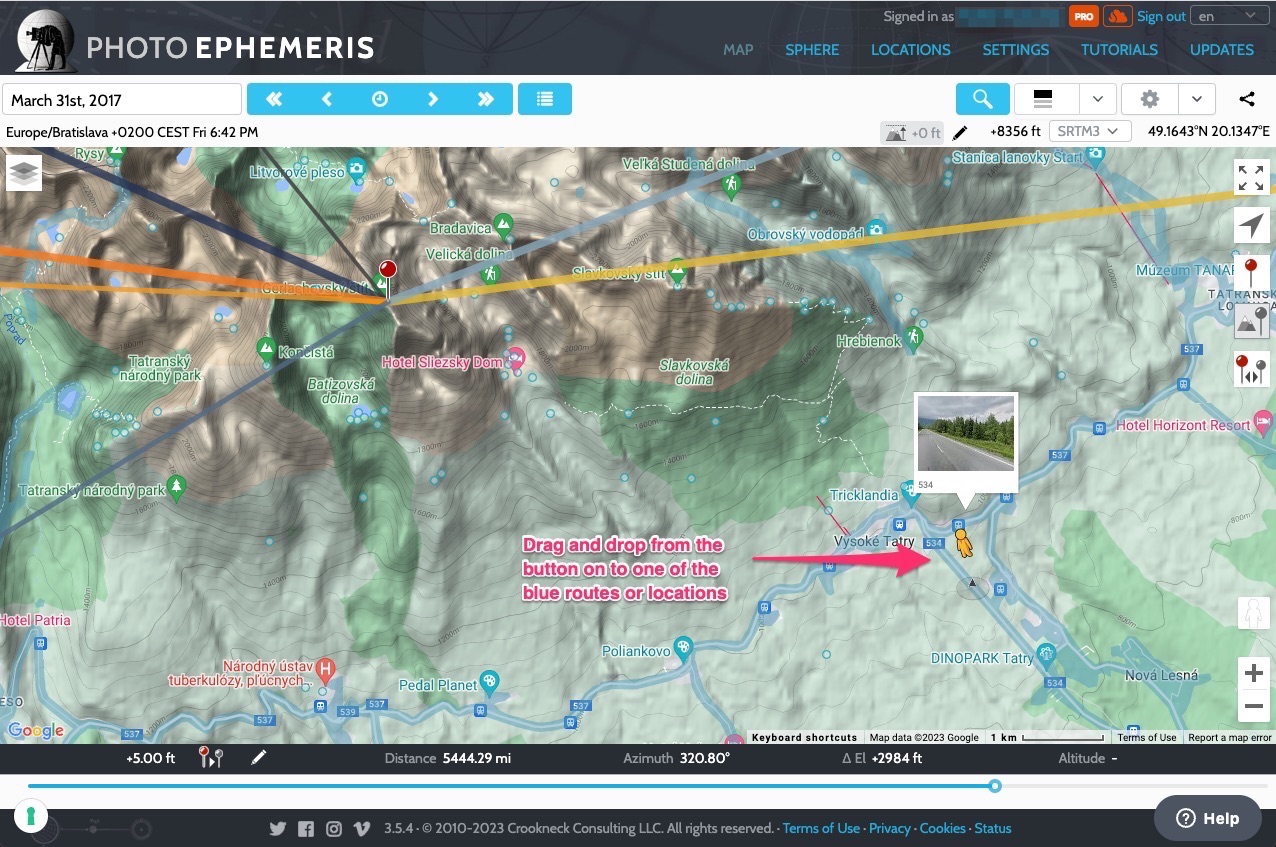Expand the settings gear dropdown arrow
The height and width of the screenshot is (847, 1276).
pyautogui.click(x=1197, y=99)
